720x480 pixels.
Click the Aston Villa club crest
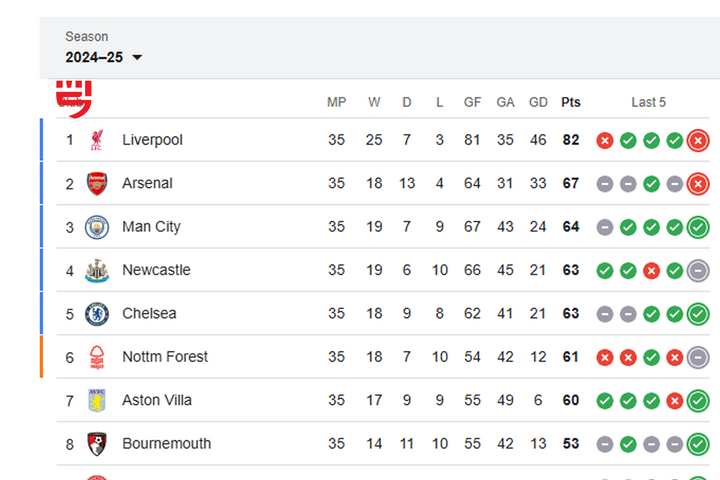tap(97, 401)
